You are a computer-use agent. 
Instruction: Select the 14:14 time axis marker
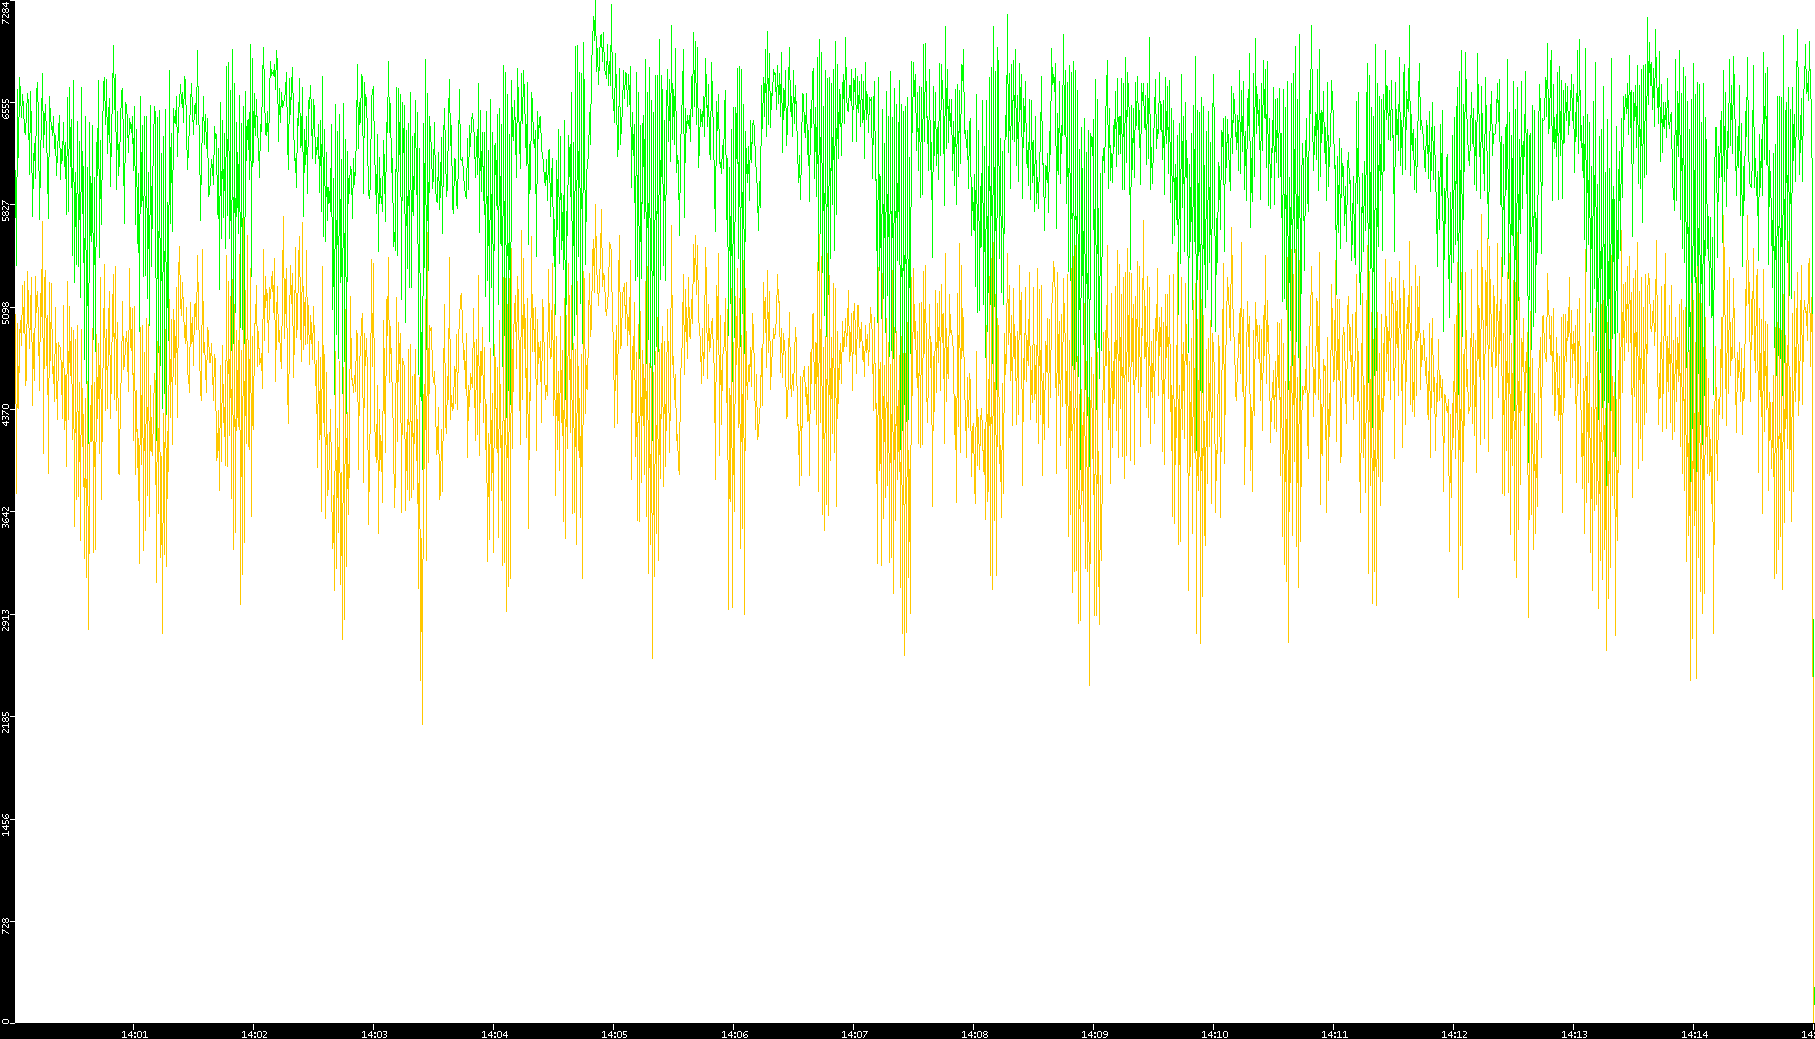1694,1034
